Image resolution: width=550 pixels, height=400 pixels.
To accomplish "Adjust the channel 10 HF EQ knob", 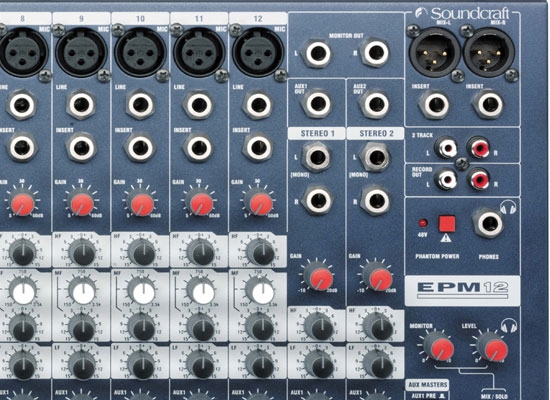I will pyautogui.click(x=141, y=252).
